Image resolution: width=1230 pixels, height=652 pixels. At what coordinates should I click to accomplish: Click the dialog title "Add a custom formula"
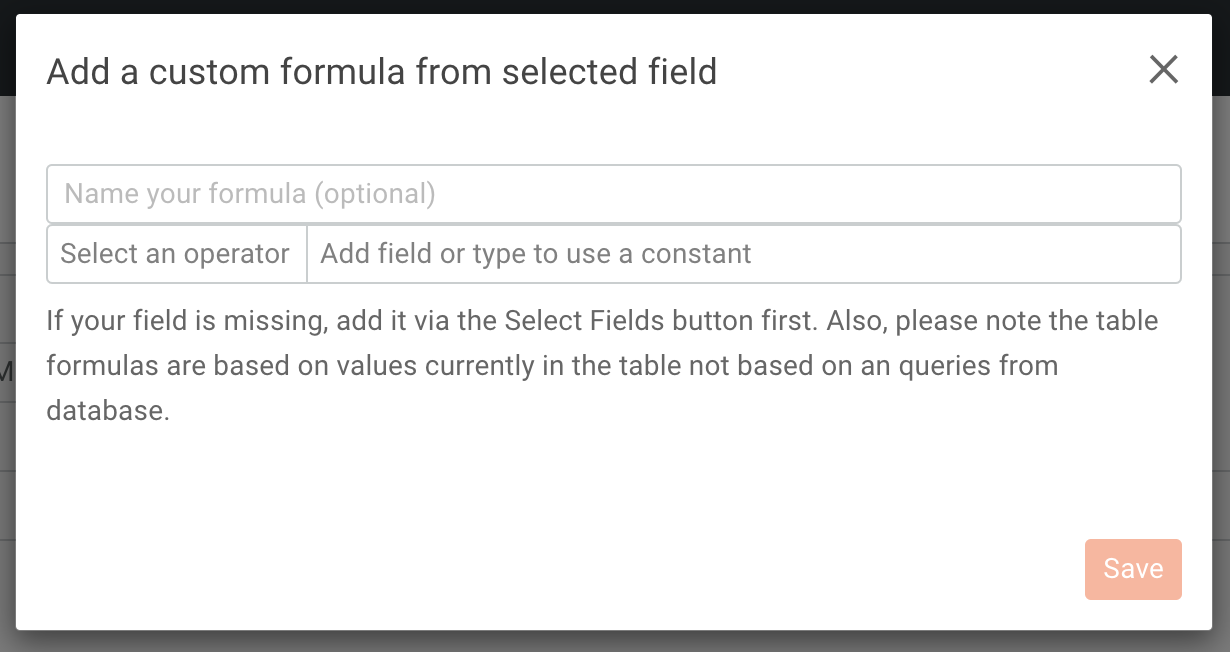click(382, 71)
